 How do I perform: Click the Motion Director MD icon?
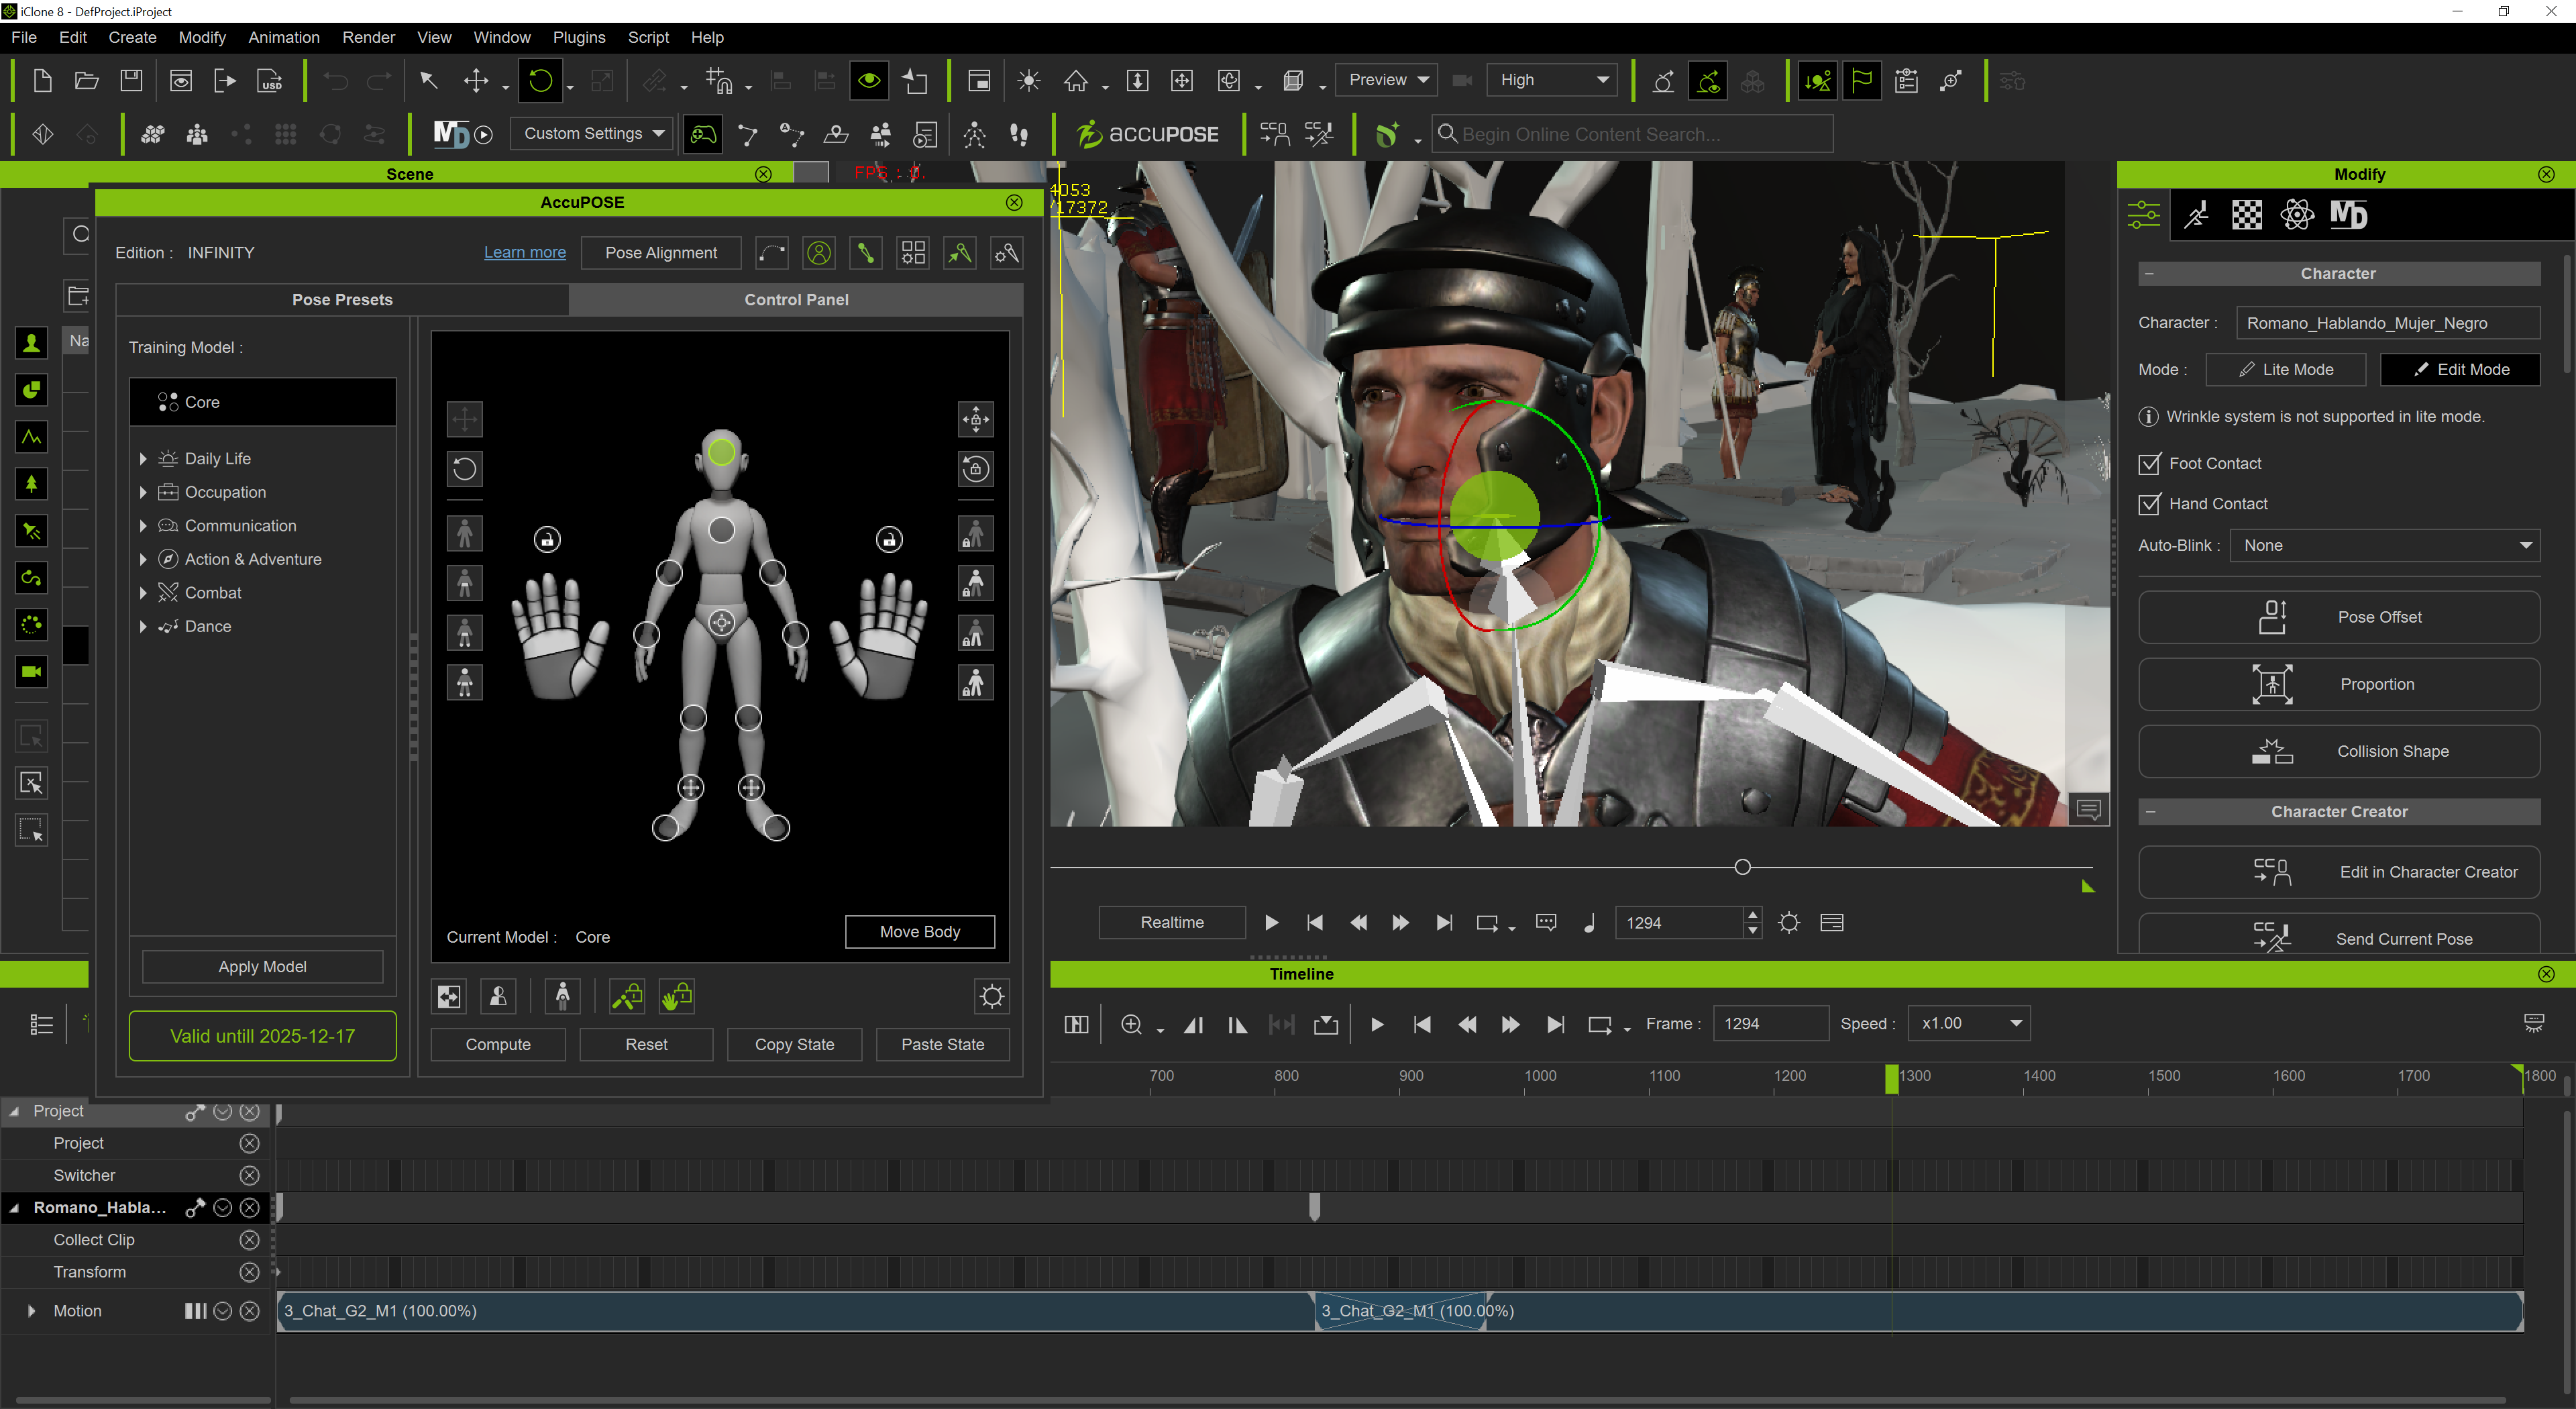(x=451, y=134)
